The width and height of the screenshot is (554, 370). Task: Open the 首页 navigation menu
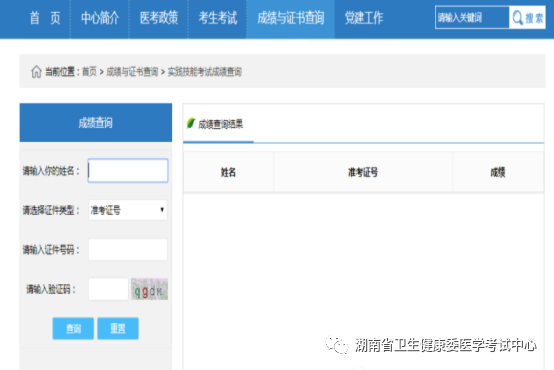click(x=45, y=18)
